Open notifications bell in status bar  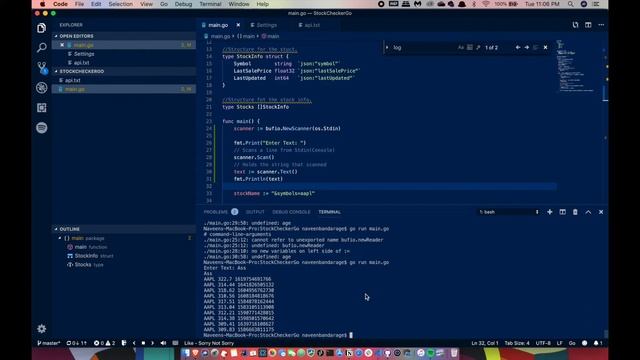point(597,343)
